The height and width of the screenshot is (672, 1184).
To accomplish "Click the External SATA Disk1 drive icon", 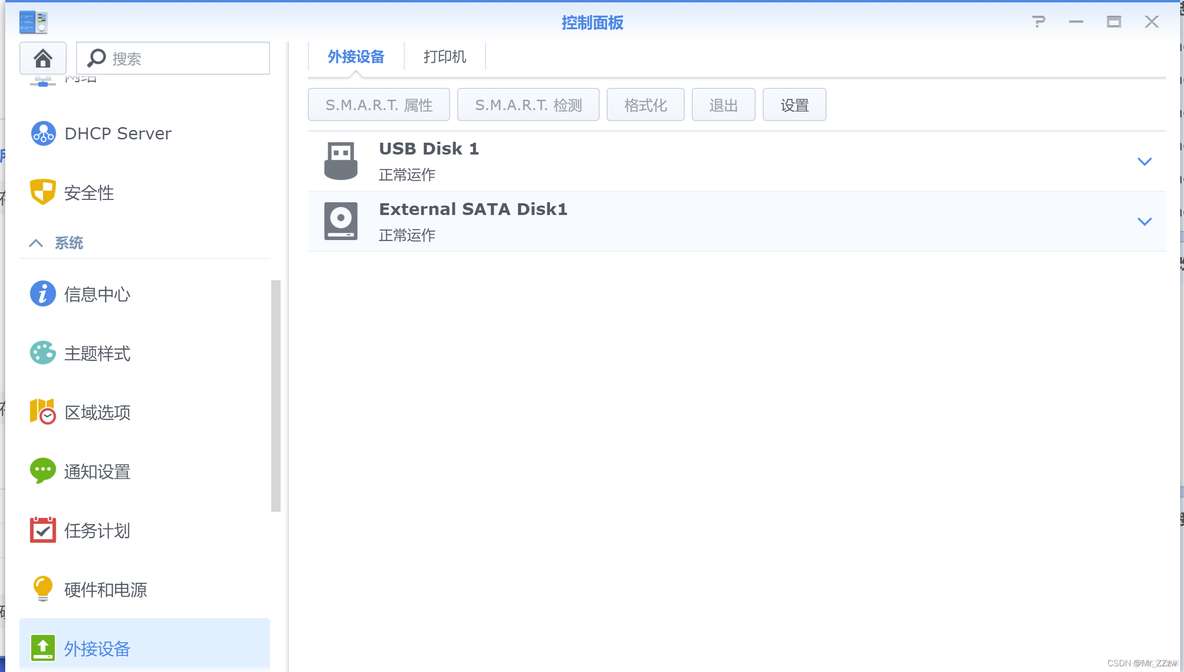I will [x=341, y=221].
